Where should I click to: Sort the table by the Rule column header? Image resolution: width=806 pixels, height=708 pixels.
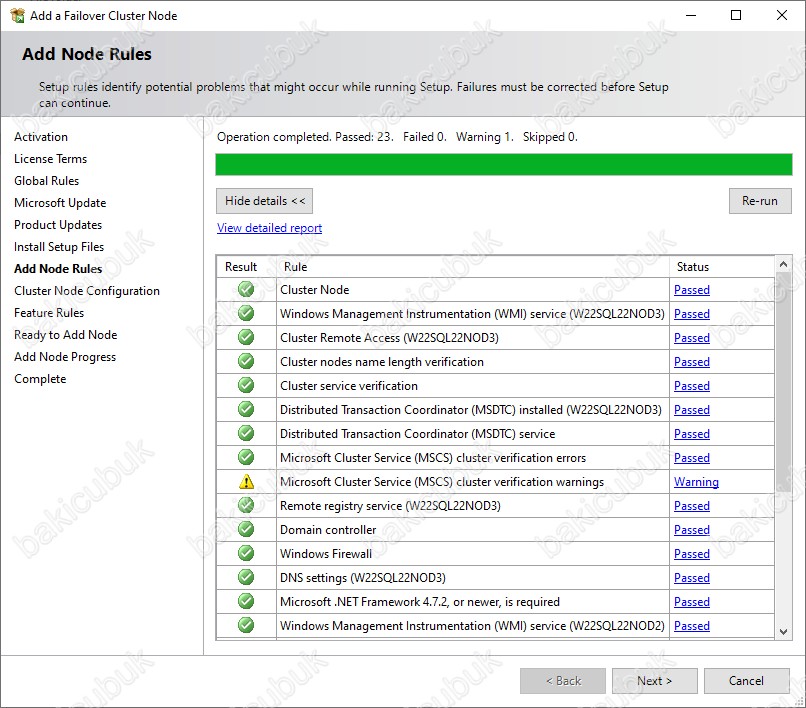coord(296,267)
